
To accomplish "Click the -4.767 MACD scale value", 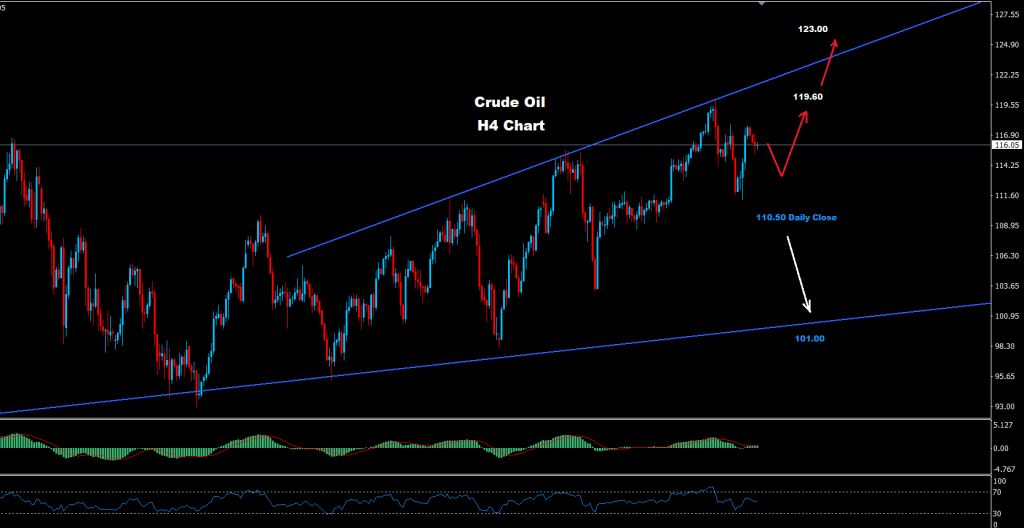I will 1004,469.
